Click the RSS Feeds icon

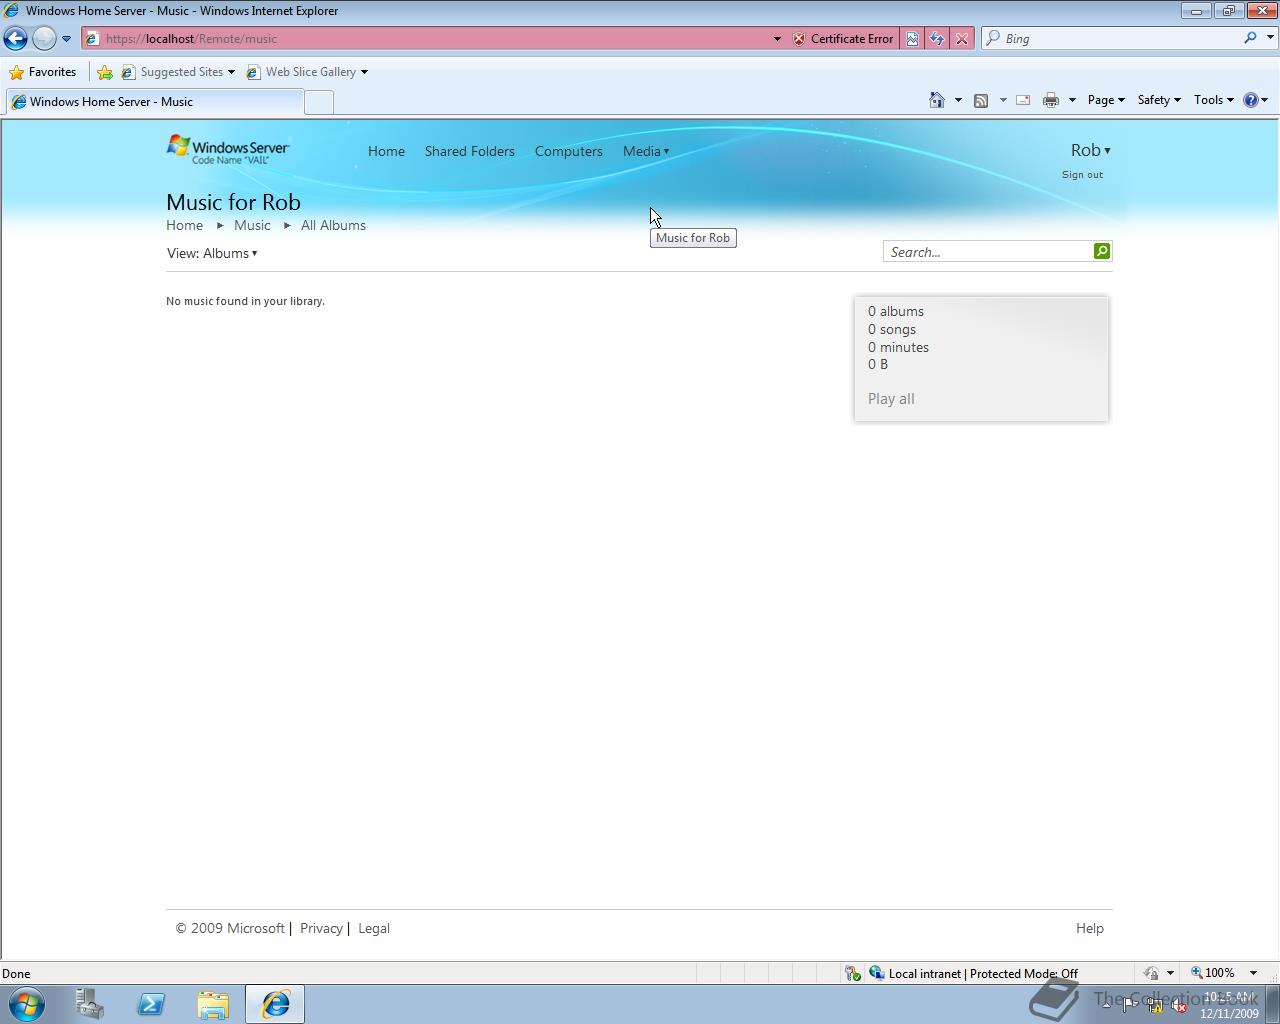(x=981, y=100)
